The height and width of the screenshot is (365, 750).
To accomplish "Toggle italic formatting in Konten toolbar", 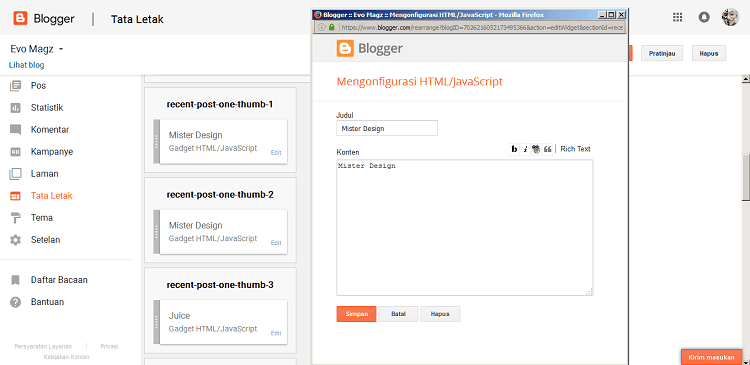I will (525, 149).
